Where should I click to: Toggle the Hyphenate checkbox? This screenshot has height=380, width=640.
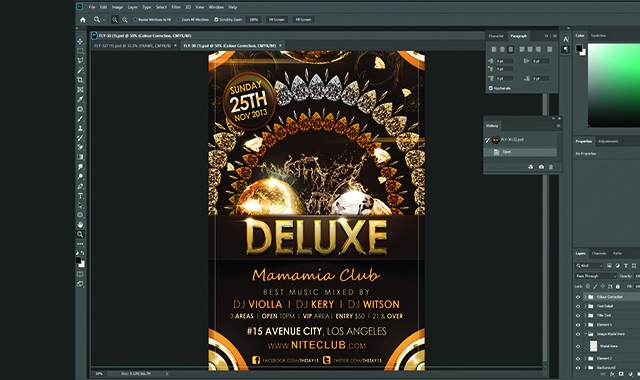click(491, 88)
